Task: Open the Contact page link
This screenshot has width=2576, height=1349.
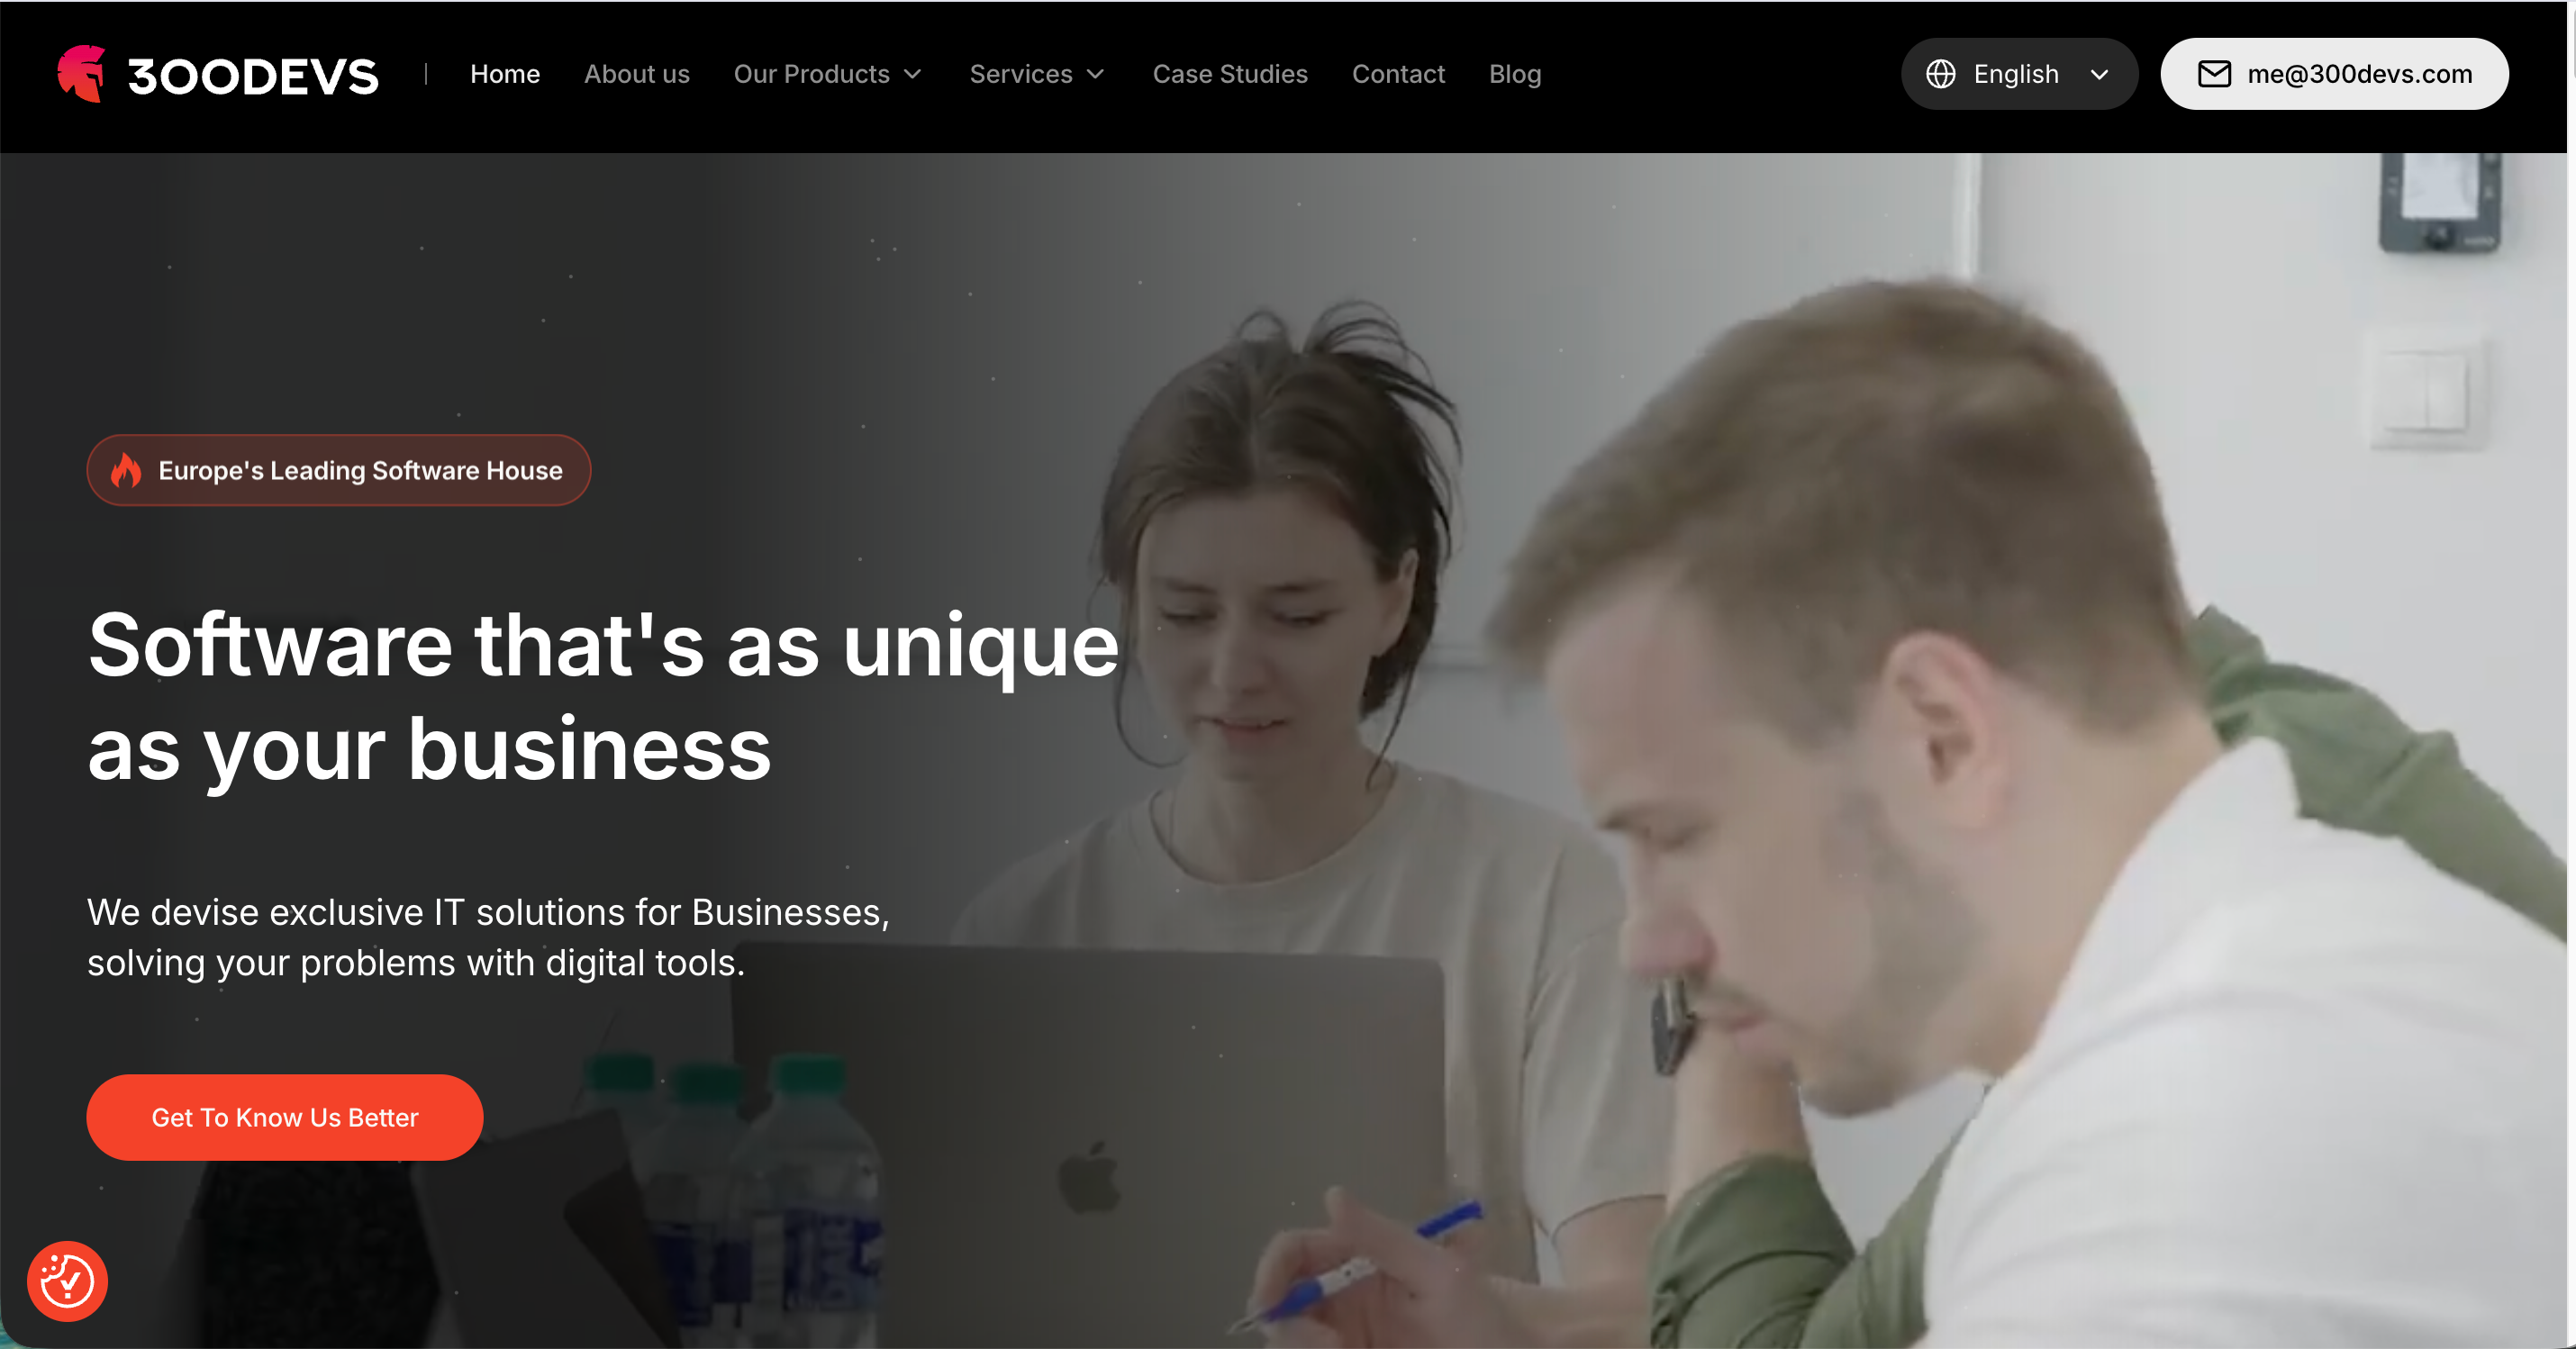Action: point(1398,74)
